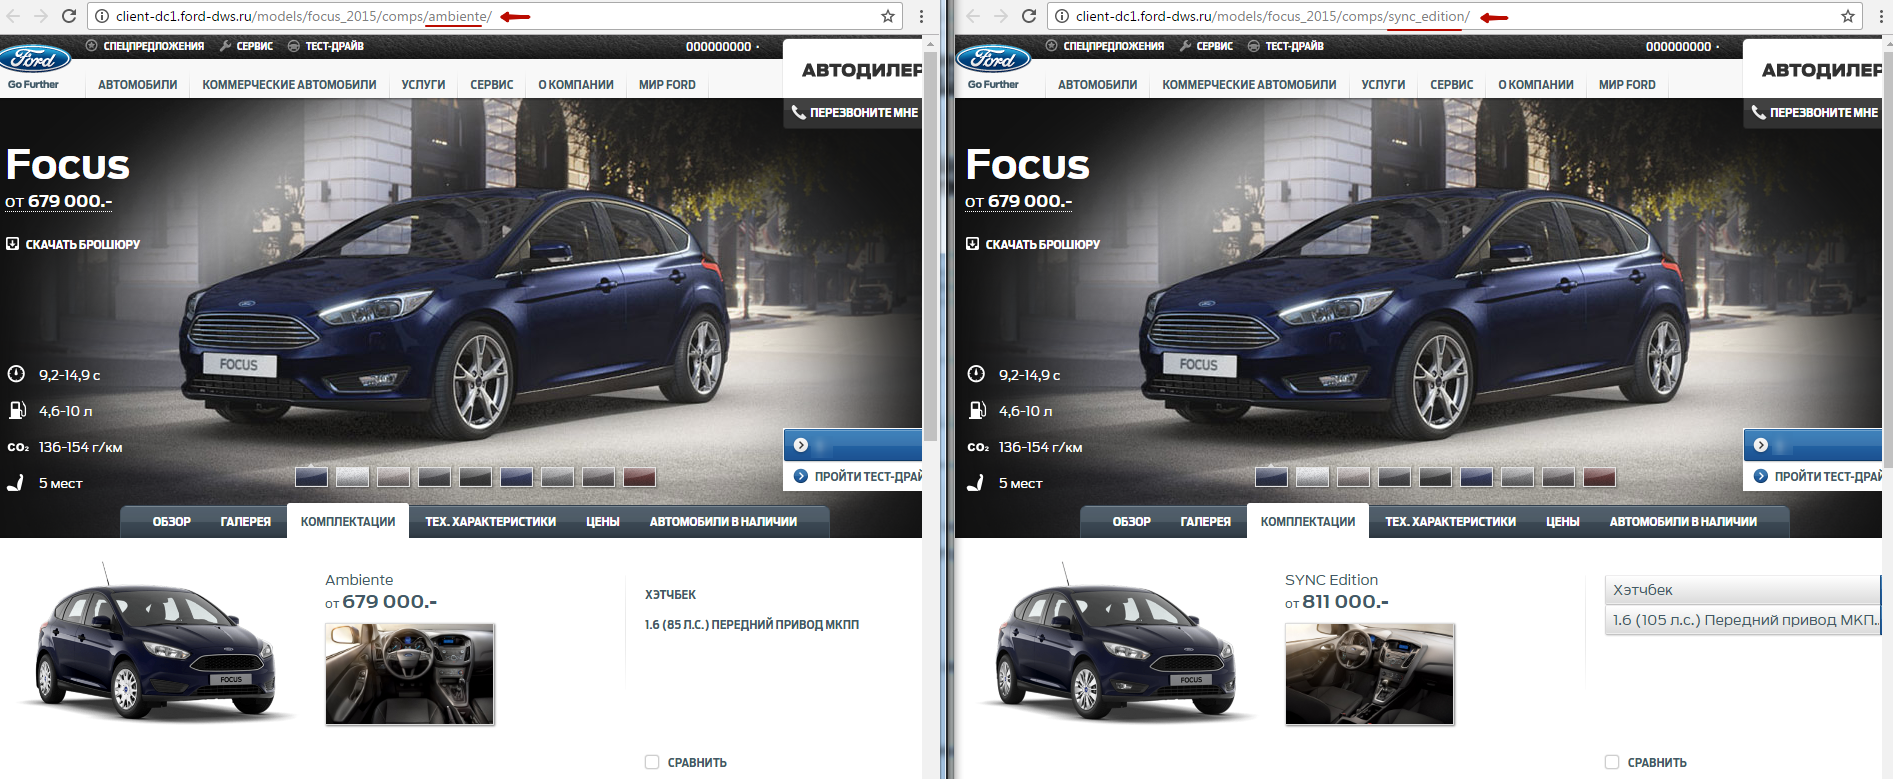This screenshot has height=779, width=1893.
Task: Click steering wheel ТЕСТ-ДРАЙВ icon left top bar
Action: point(293,46)
